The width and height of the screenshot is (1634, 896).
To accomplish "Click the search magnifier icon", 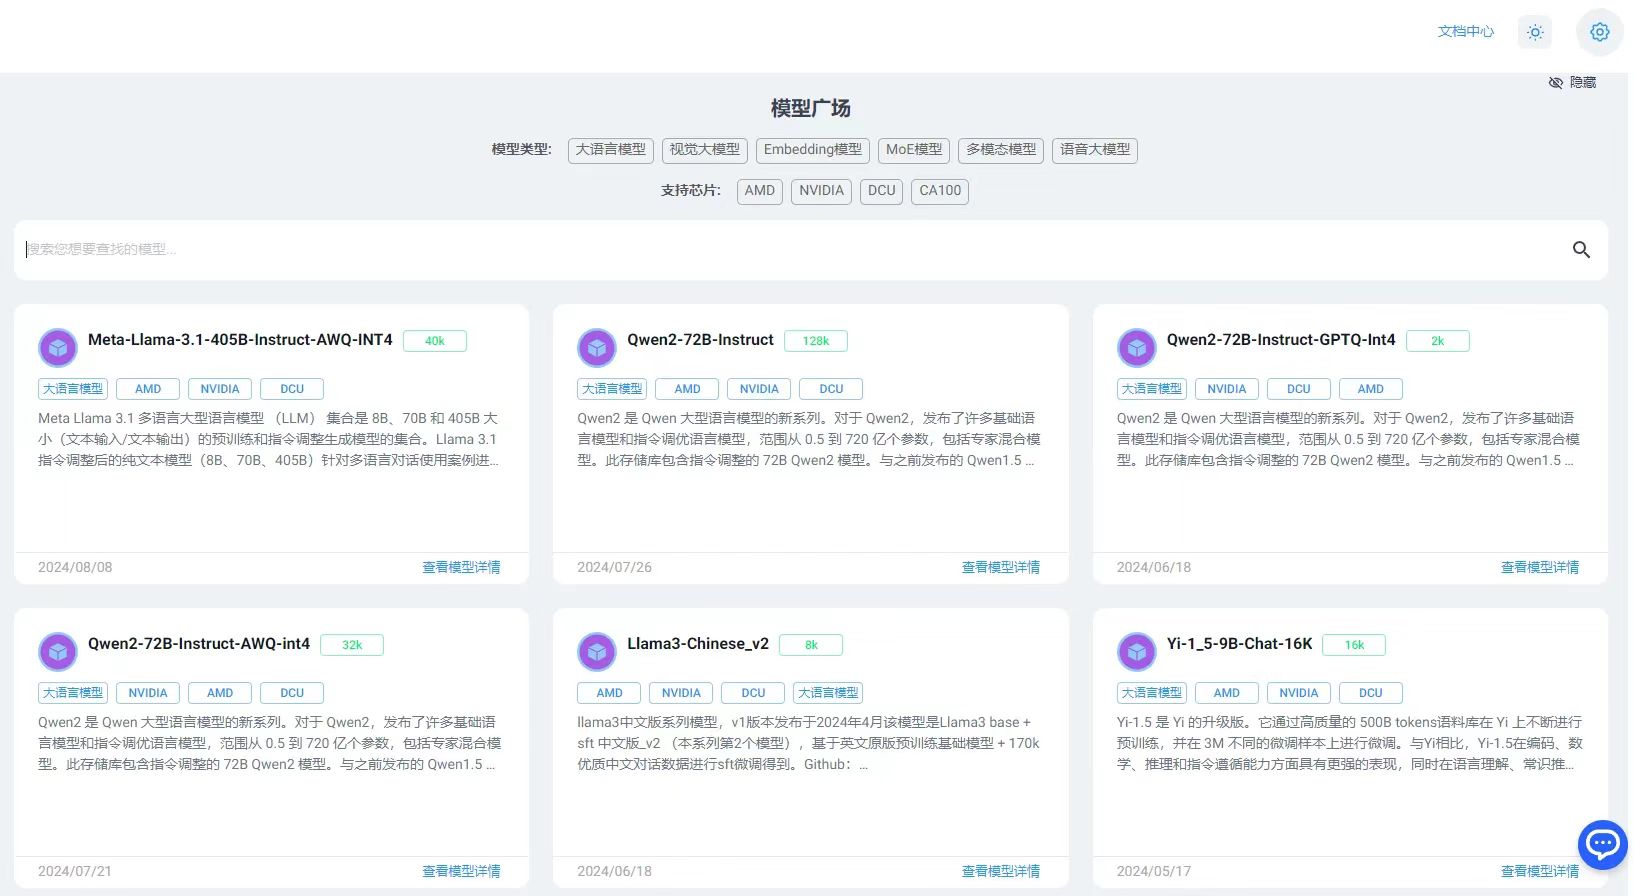I will 1581,250.
